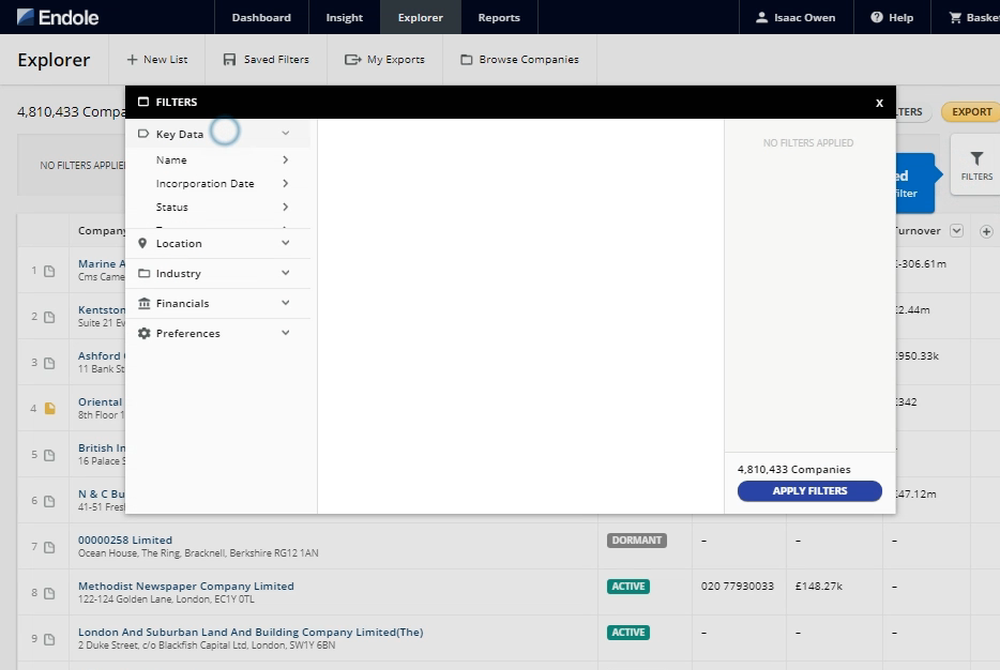Viewport: 1000px width, 670px height.
Task: Click the Financials bank icon
Action: (144, 303)
